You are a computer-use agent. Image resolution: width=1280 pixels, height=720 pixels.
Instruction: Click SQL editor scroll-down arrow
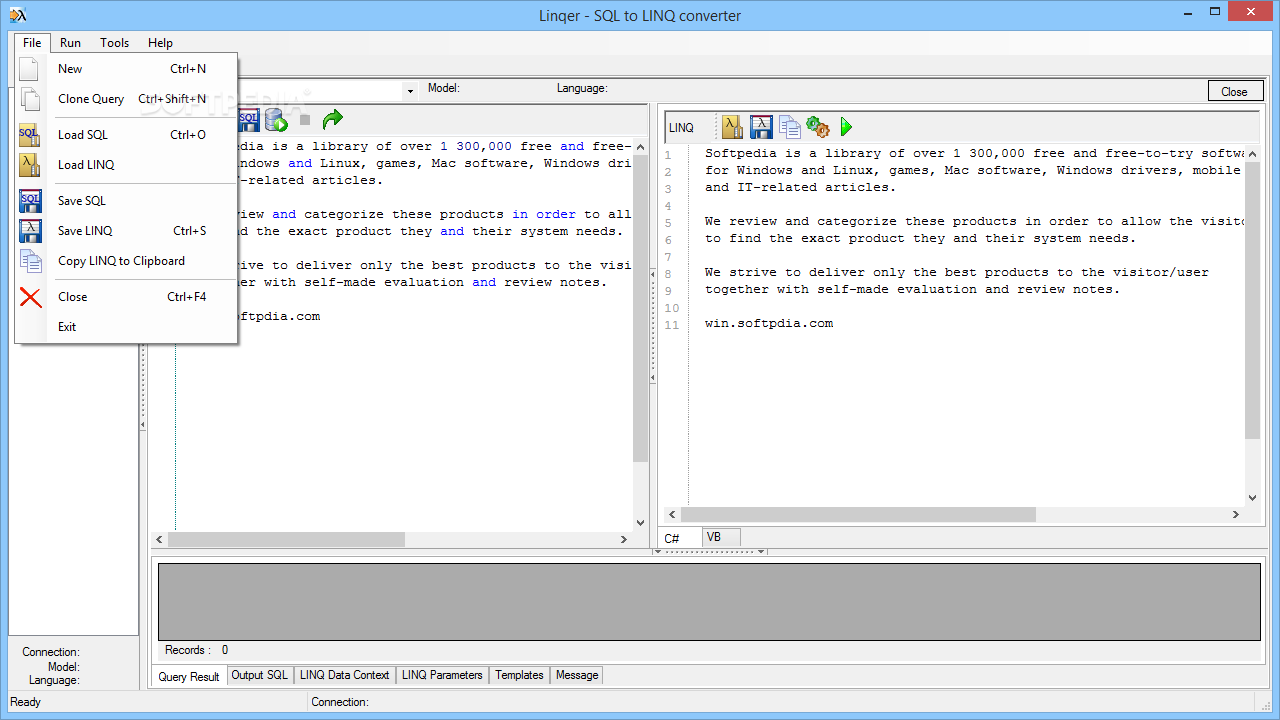(x=641, y=523)
